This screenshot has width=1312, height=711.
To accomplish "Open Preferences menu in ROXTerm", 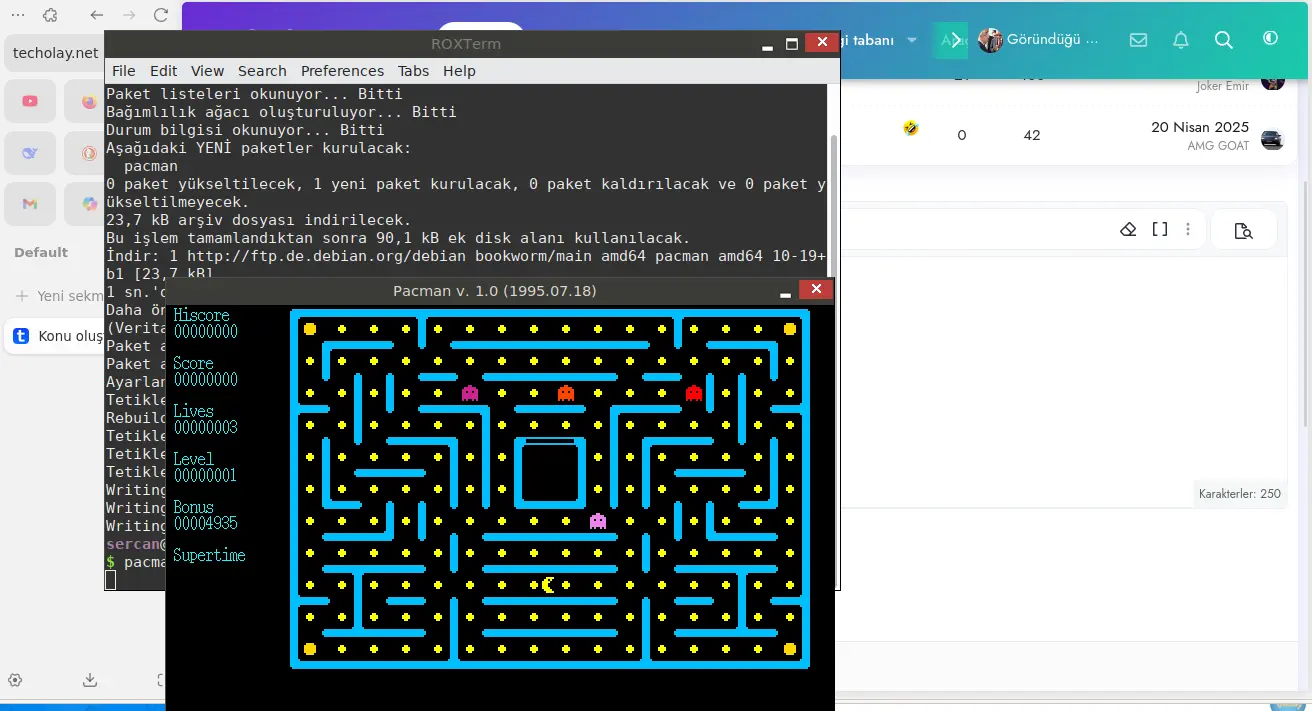I will (342, 71).
